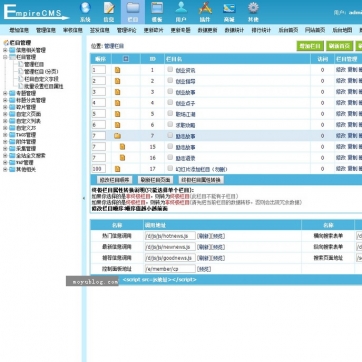Expand the 专题管理 tree node
362x362 pixels.
(5, 93)
